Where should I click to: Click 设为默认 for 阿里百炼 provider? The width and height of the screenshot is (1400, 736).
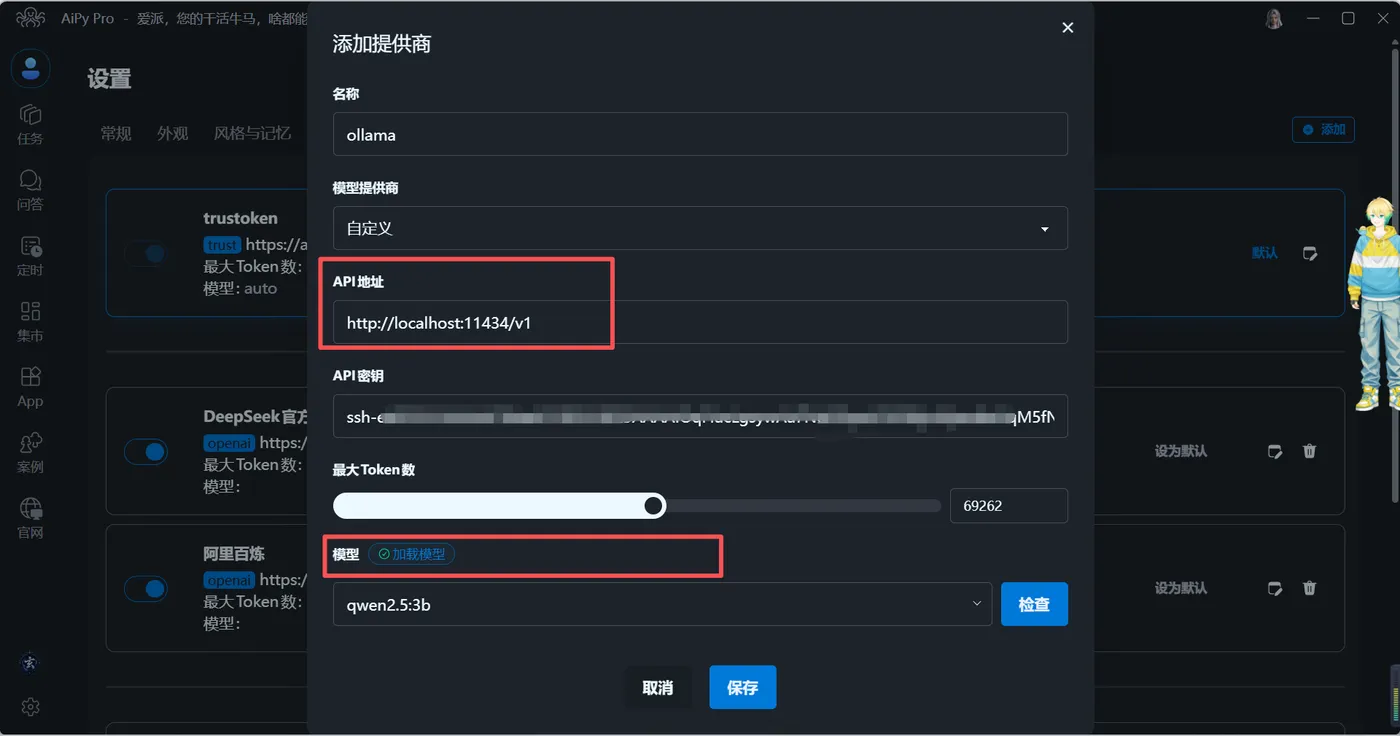pos(1181,589)
